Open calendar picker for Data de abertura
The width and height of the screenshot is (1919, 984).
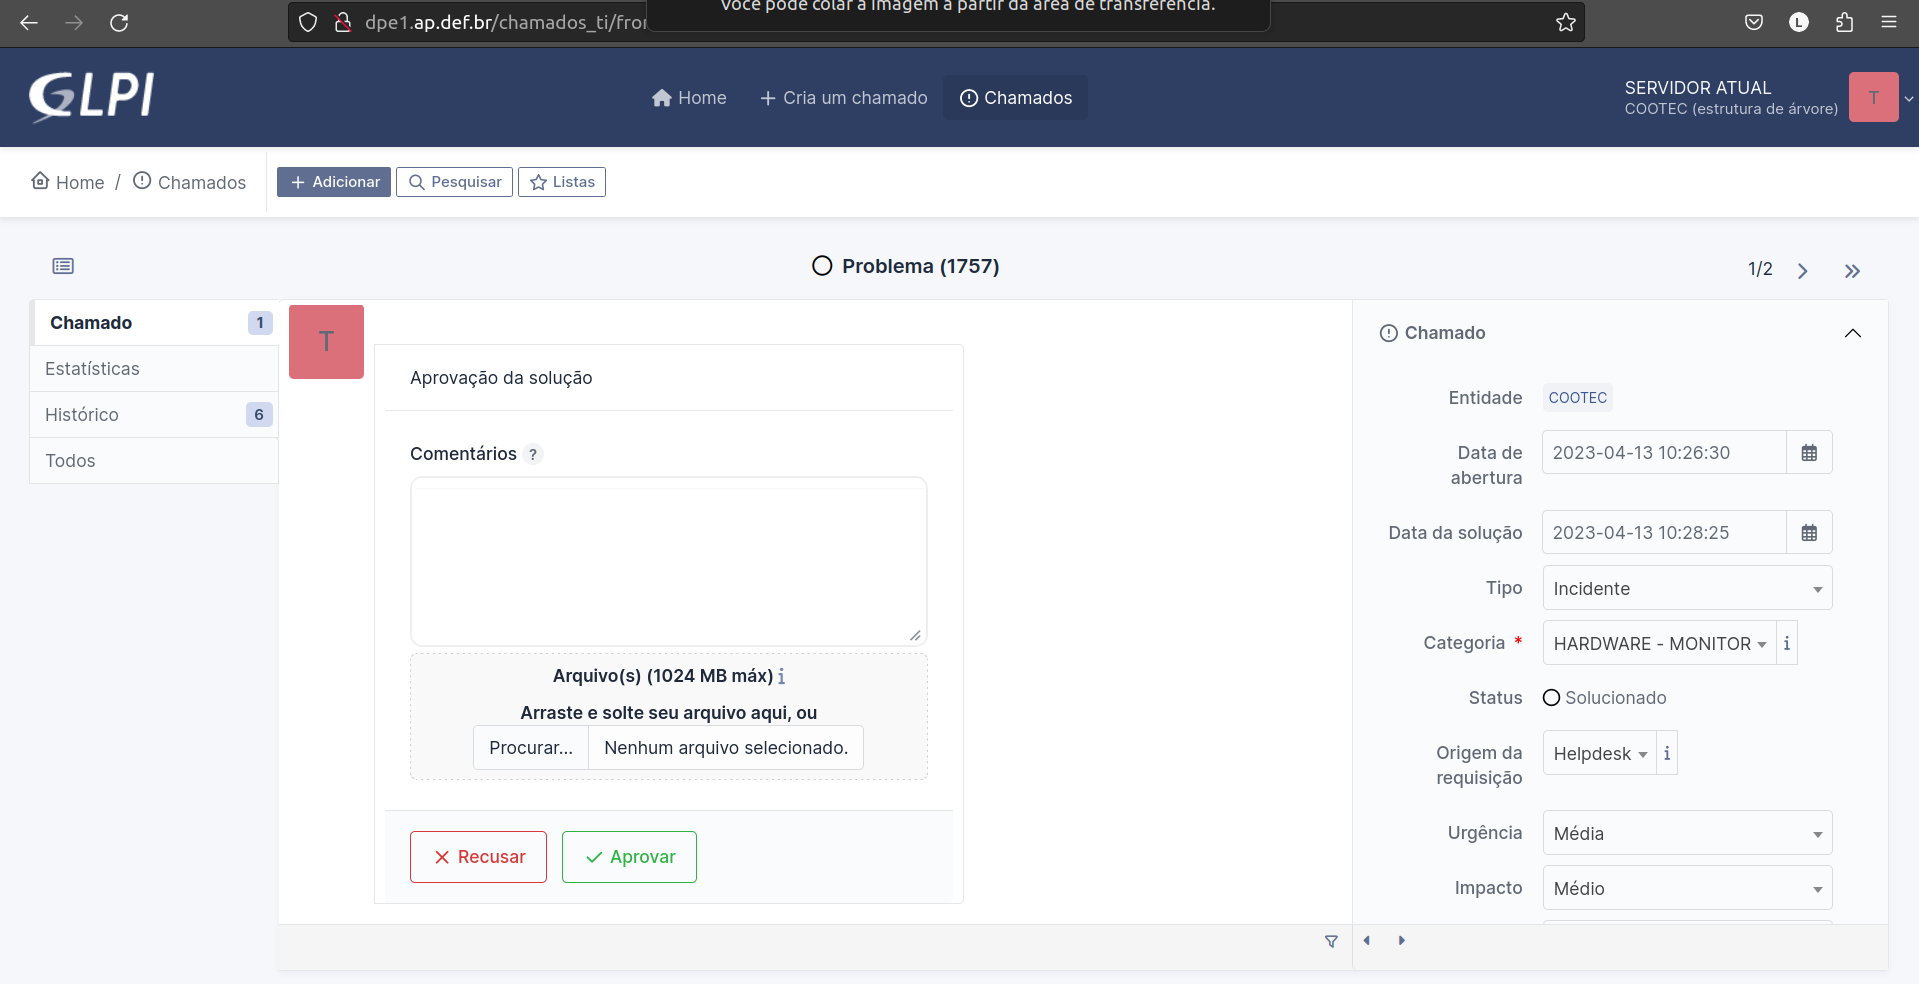1808,453
